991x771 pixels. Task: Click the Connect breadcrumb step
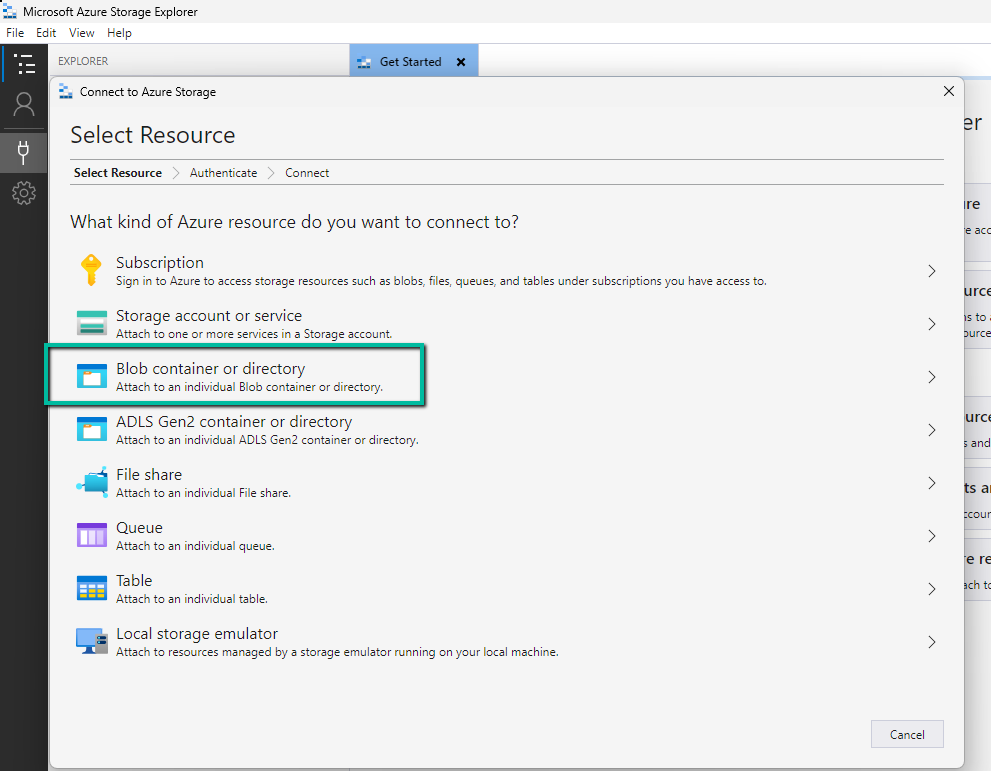click(307, 173)
